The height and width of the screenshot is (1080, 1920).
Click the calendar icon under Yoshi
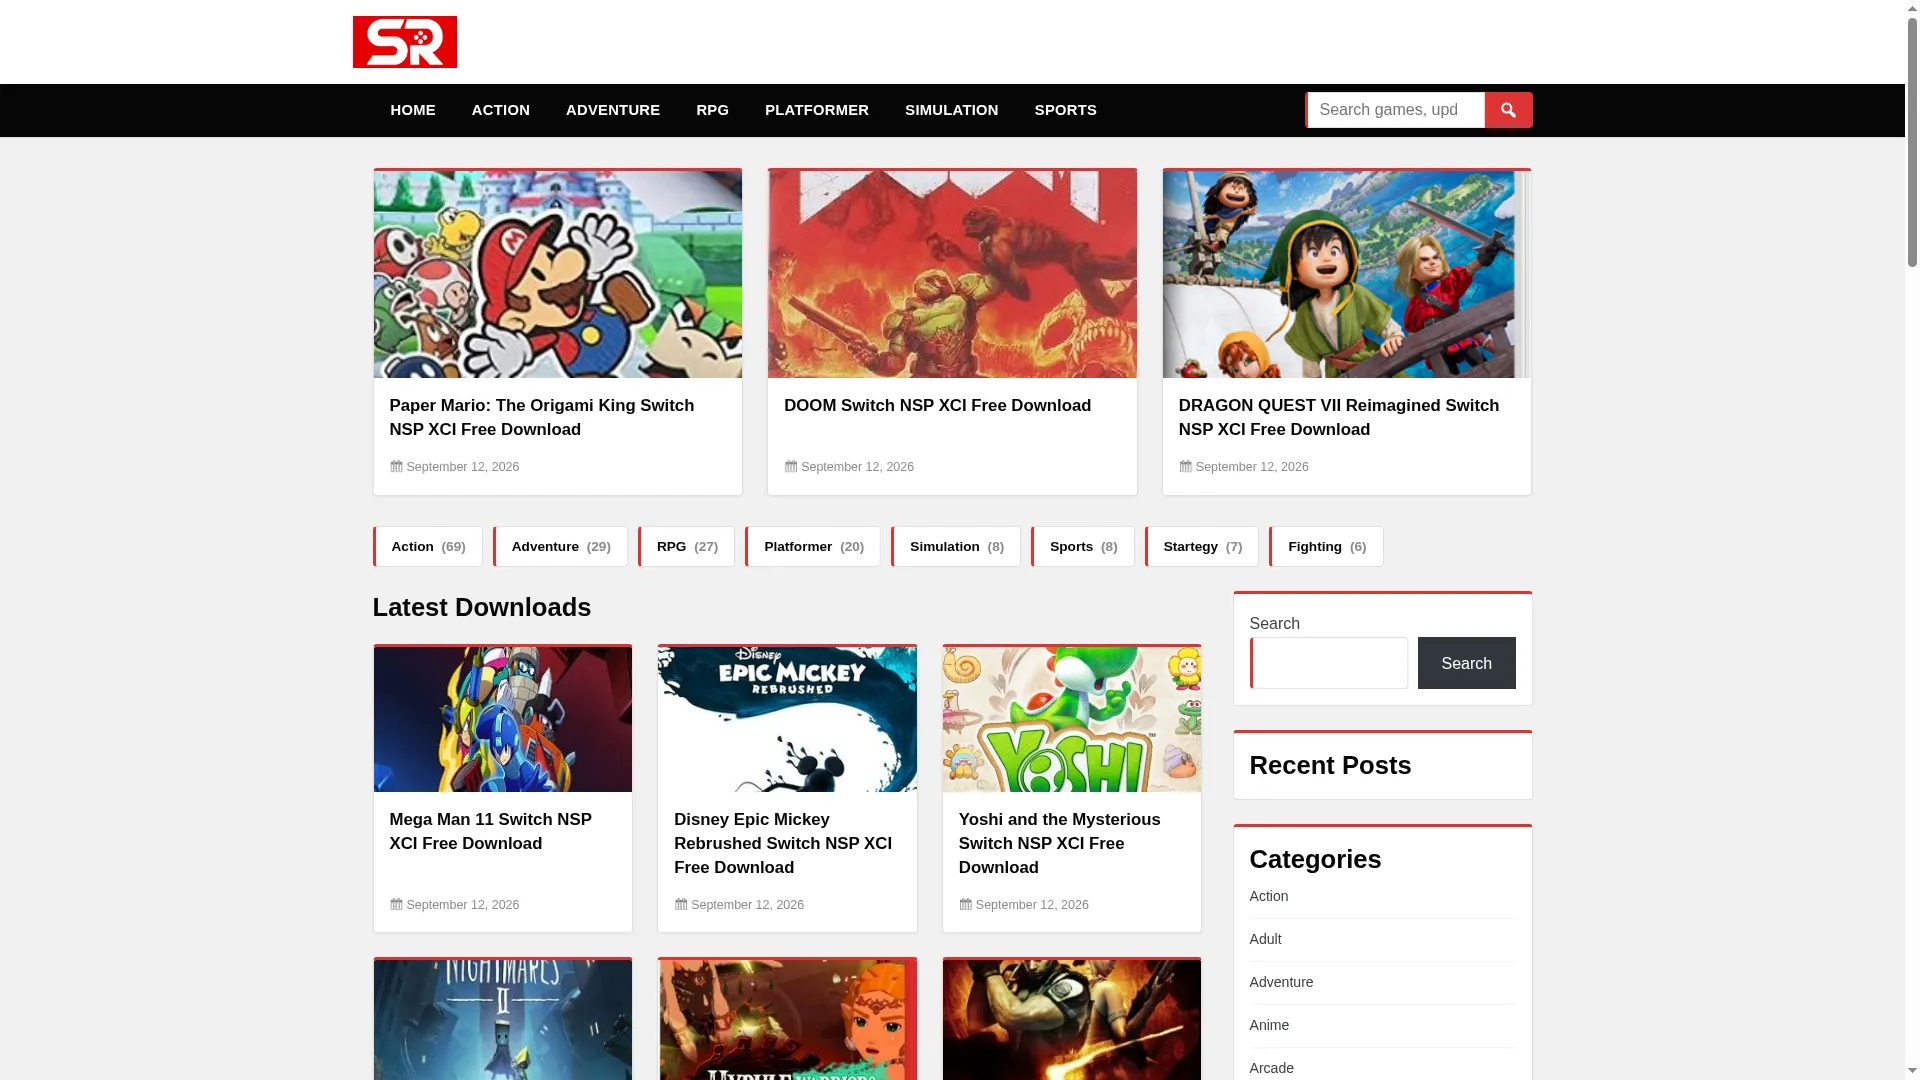click(x=966, y=905)
